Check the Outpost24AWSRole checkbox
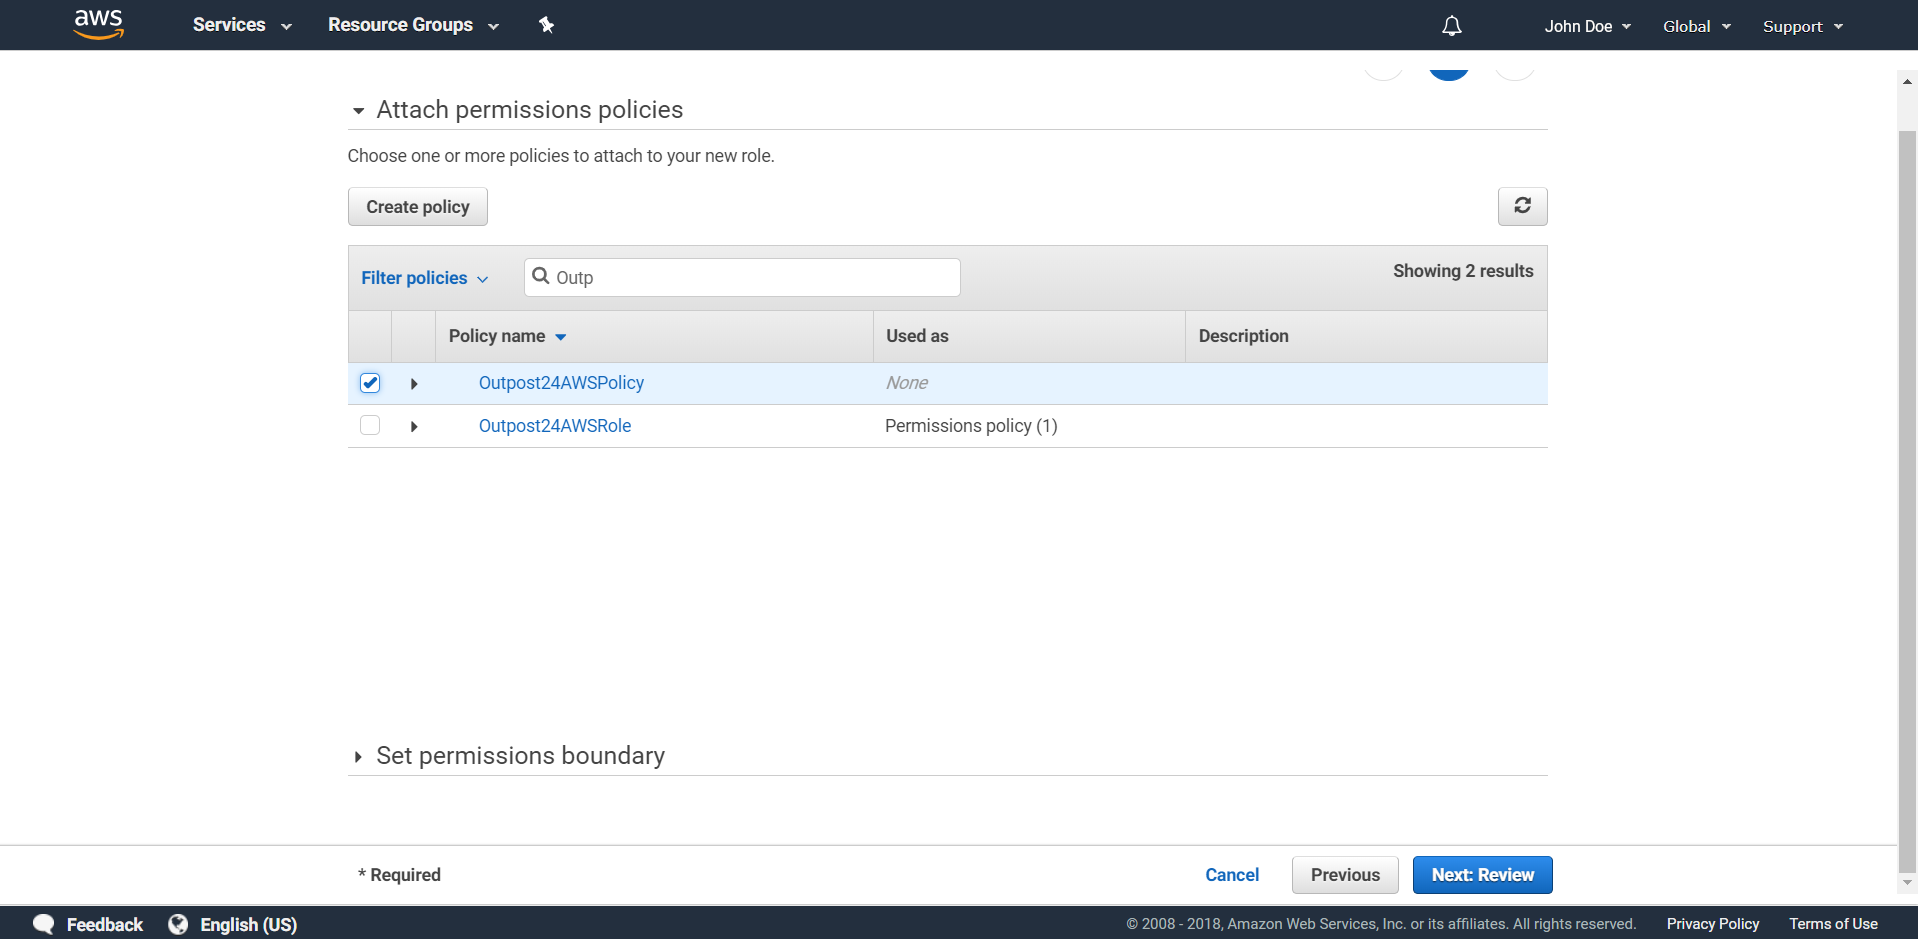This screenshot has width=1918, height=939. [x=370, y=425]
